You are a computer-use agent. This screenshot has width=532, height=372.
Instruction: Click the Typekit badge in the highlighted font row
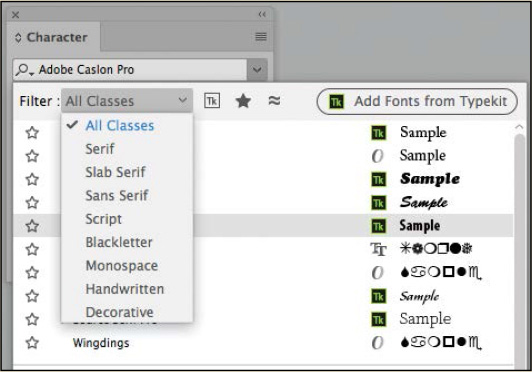tap(378, 226)
